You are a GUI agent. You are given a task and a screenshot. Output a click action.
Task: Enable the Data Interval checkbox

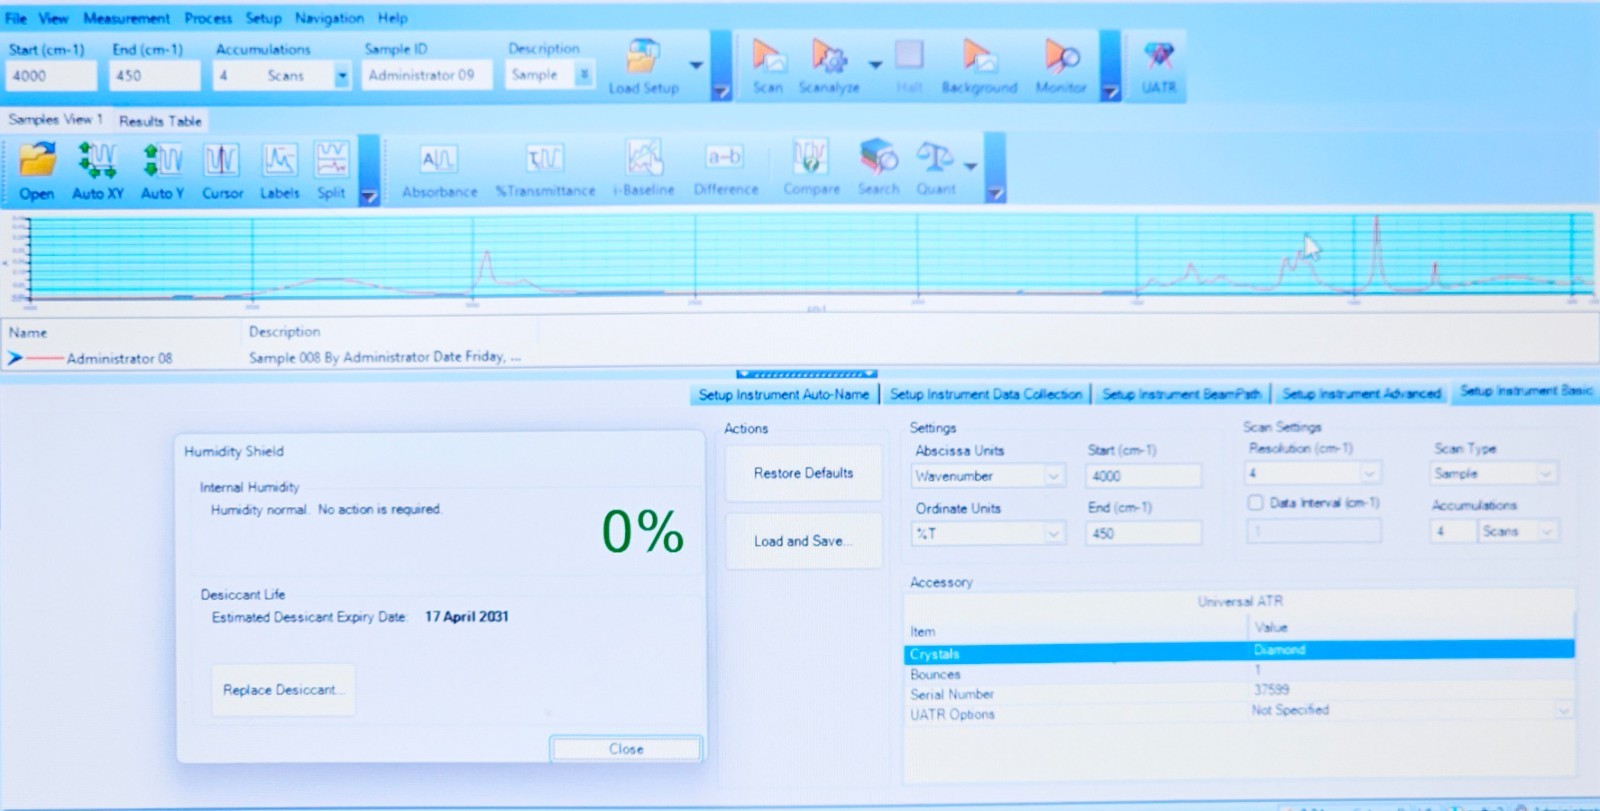1255,503
